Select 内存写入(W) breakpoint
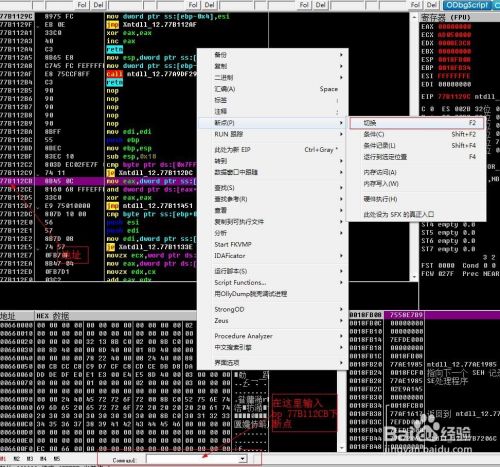500x467 pixels. point(416,184)
